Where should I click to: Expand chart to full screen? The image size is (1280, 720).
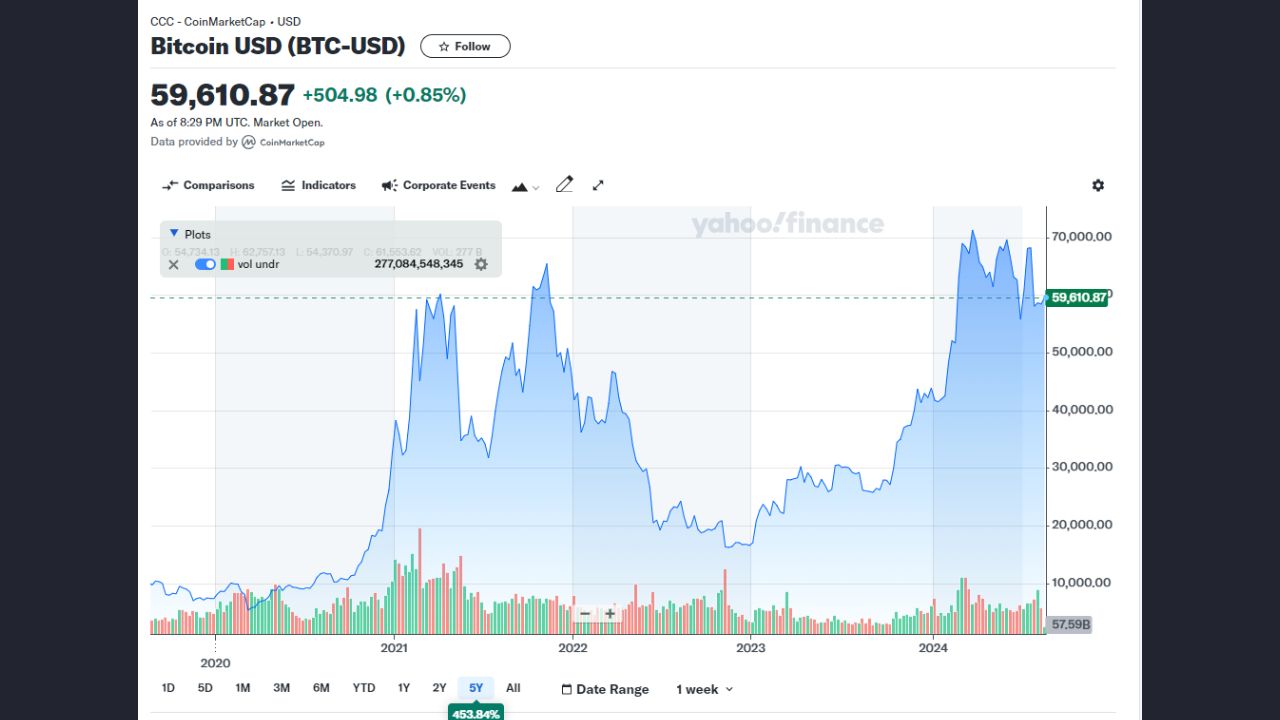598,185
